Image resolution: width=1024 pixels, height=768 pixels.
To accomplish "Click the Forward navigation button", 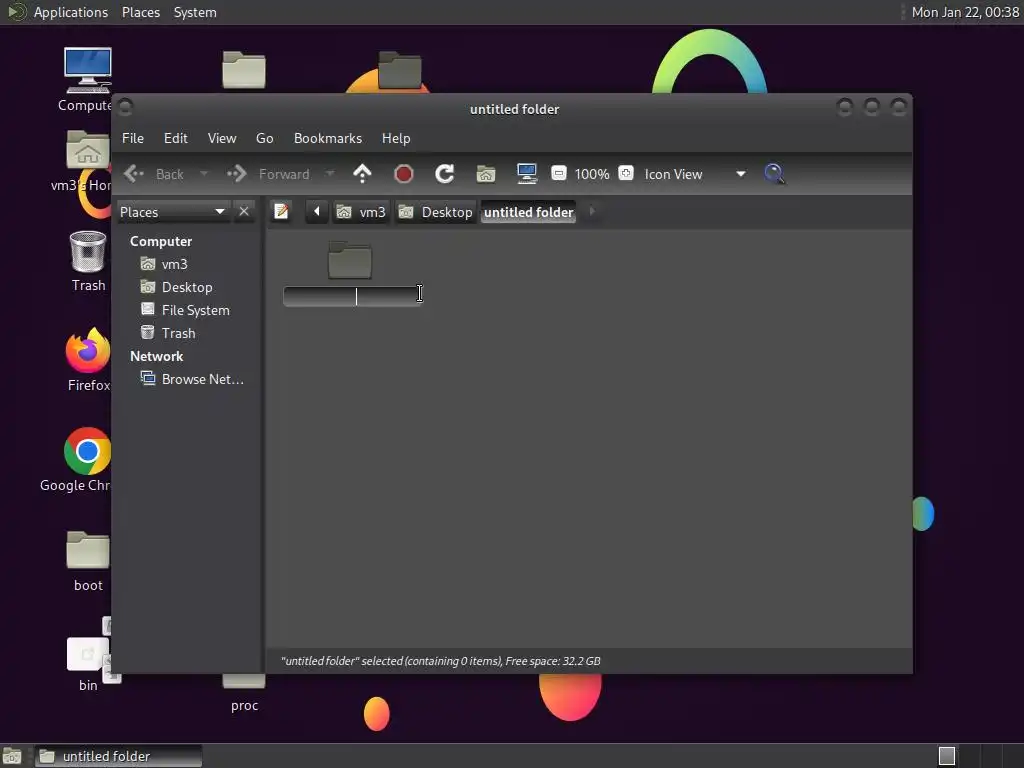I will 268,174.
